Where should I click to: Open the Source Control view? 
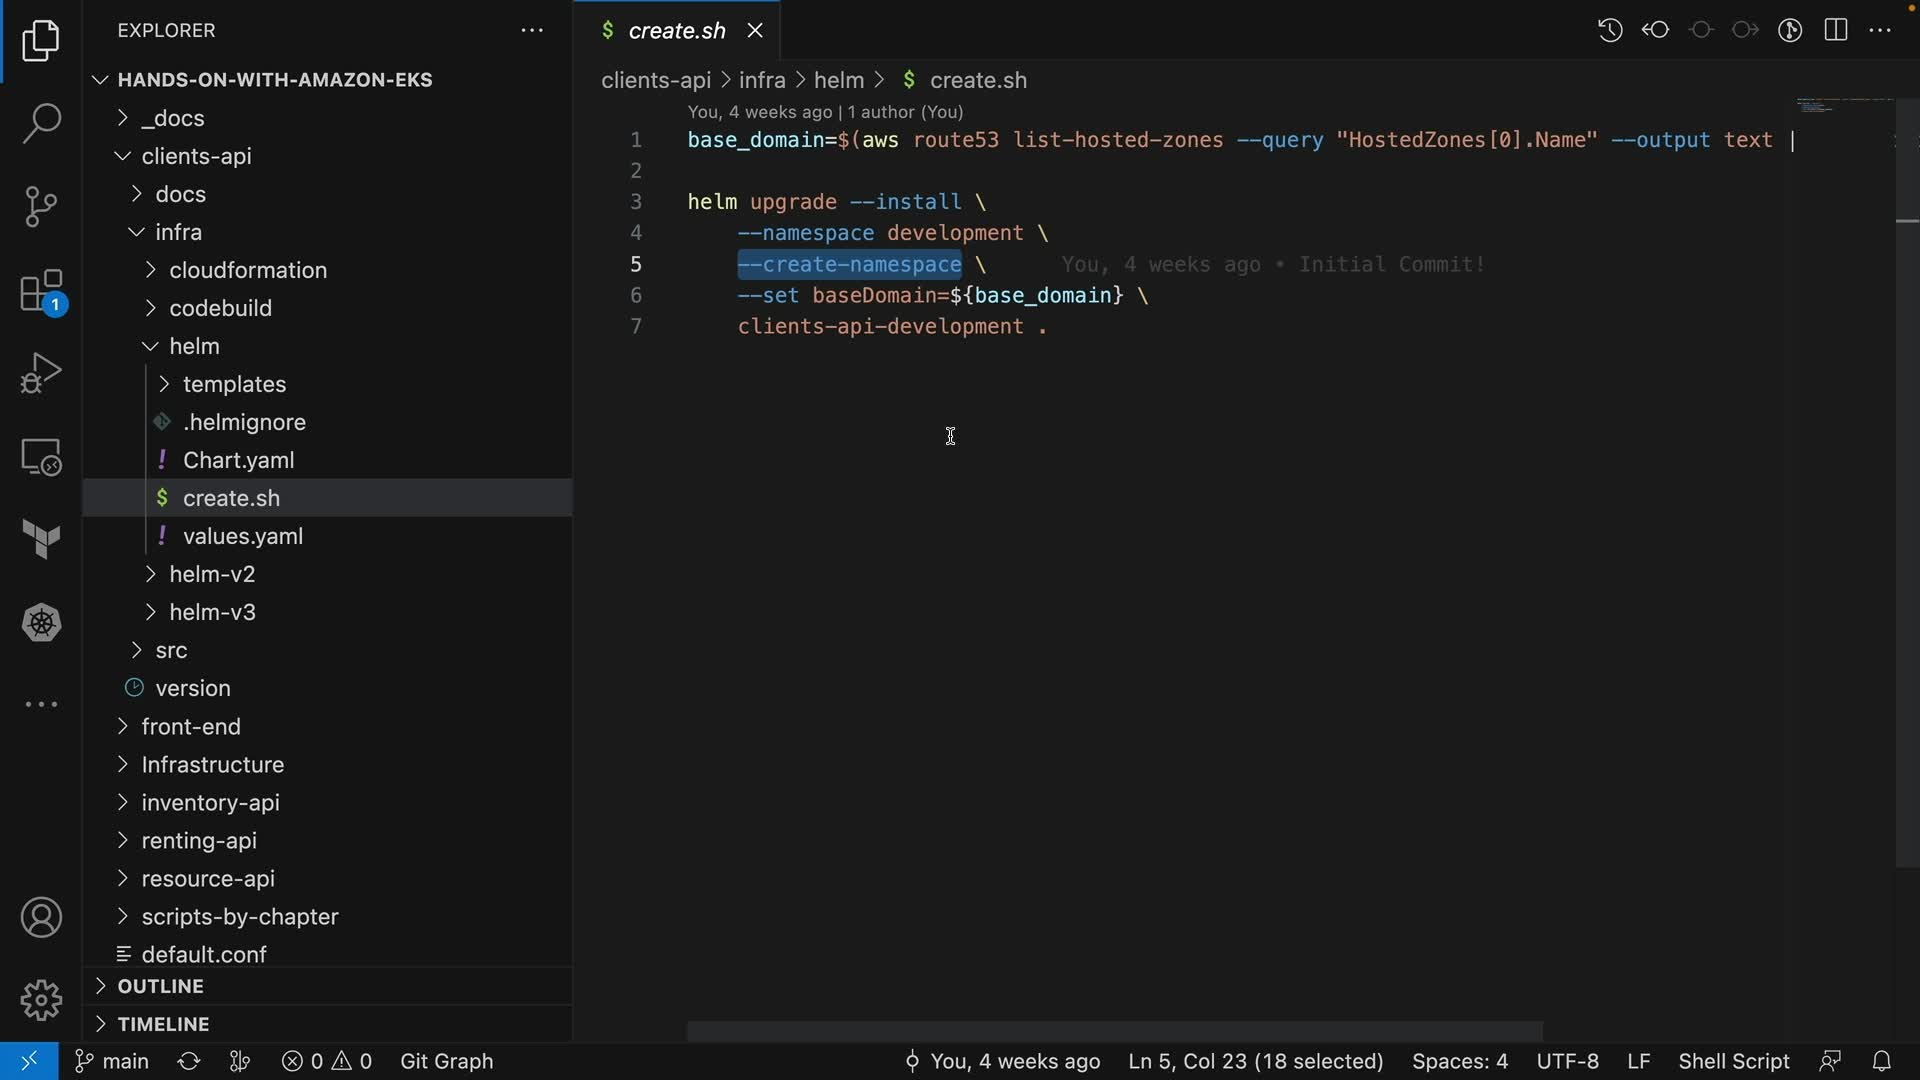(41, 207)
